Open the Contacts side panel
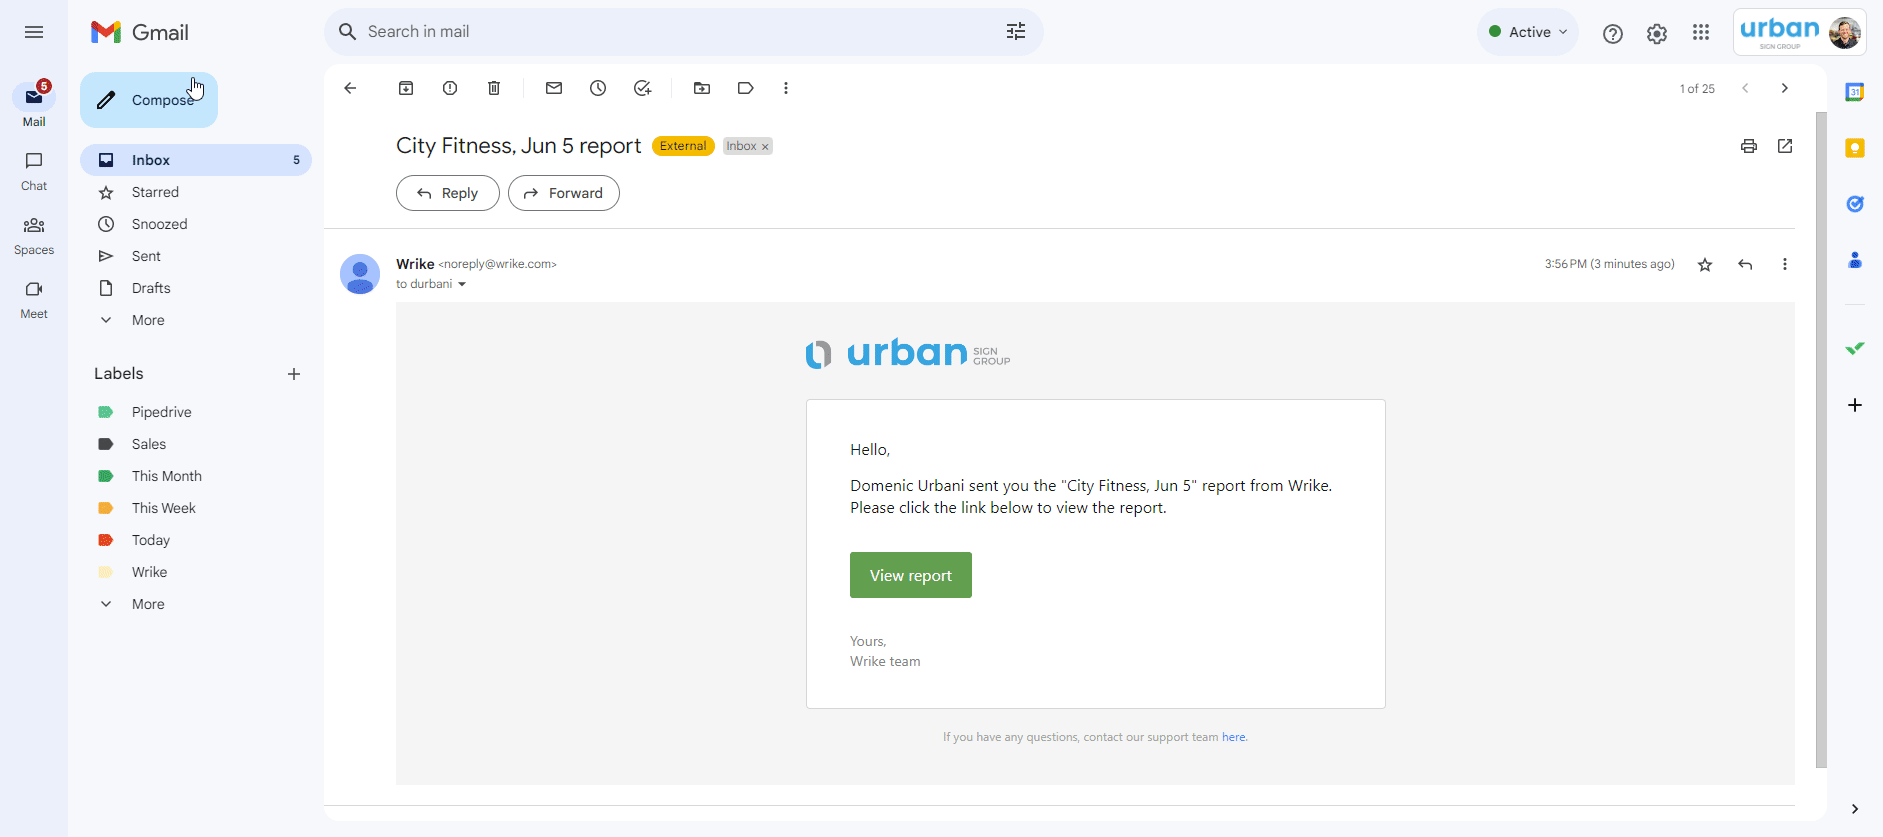Viewport: 1883px width, 837px height. pyautogui.click(x=1855, y=260)
